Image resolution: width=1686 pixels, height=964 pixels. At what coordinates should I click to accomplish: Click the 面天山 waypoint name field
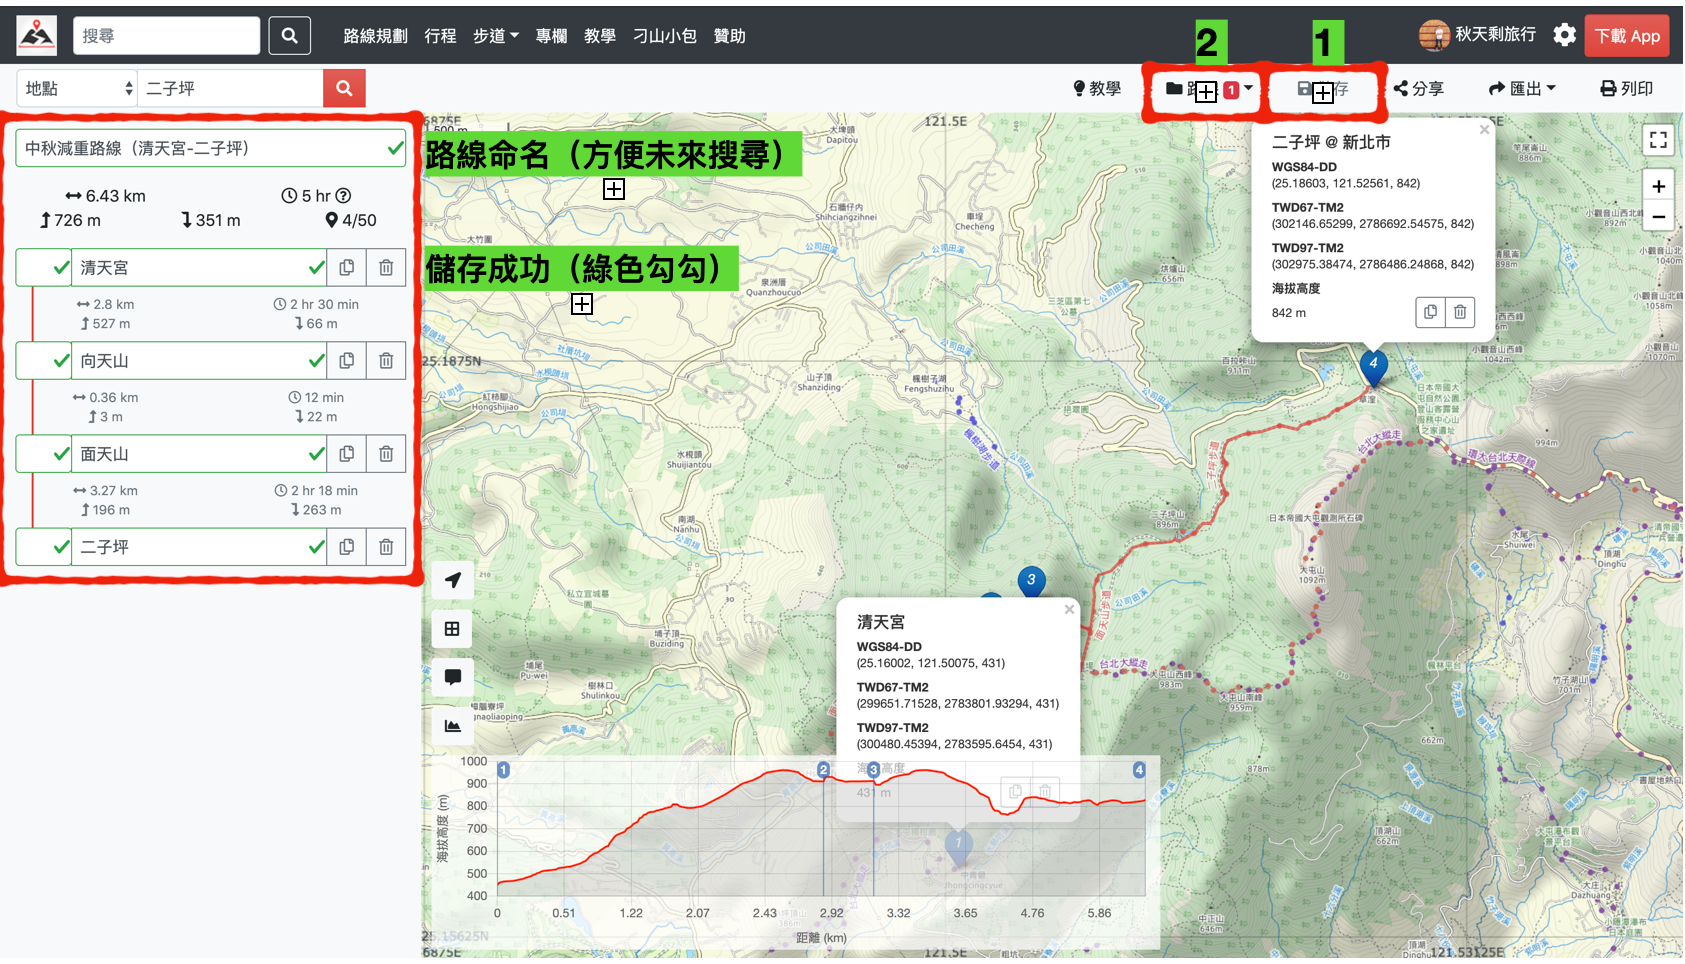pos(199,453)
